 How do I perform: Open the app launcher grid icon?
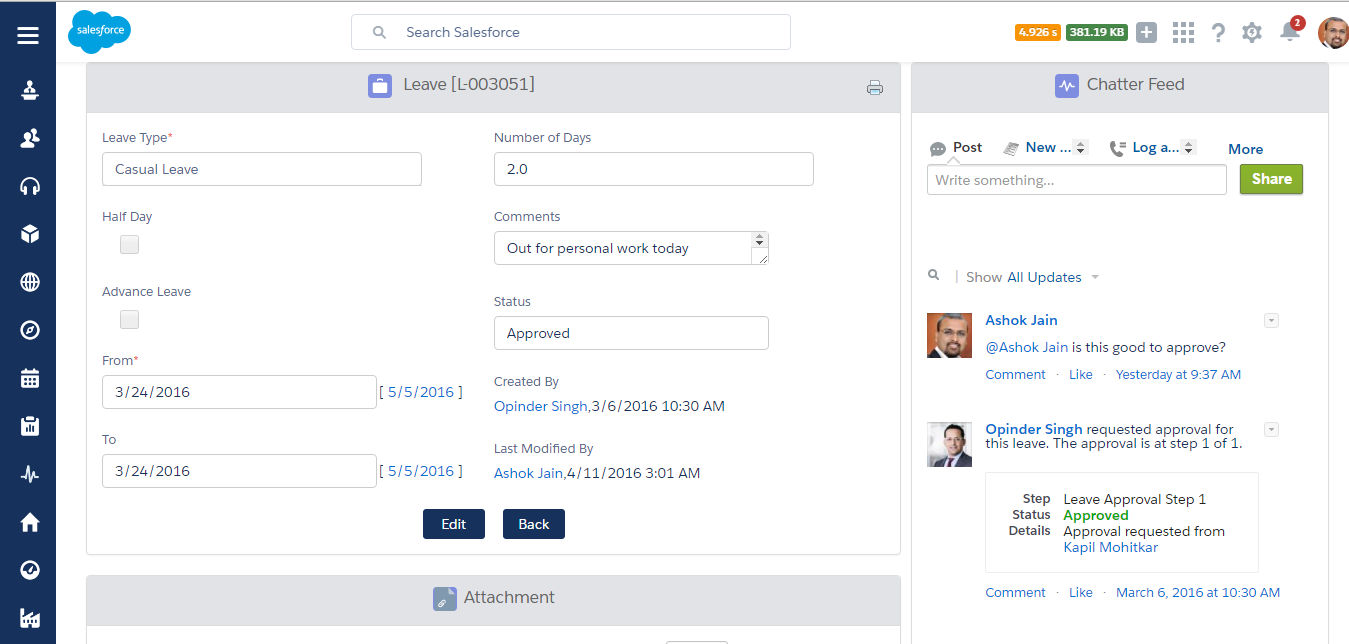[1183, 32]
